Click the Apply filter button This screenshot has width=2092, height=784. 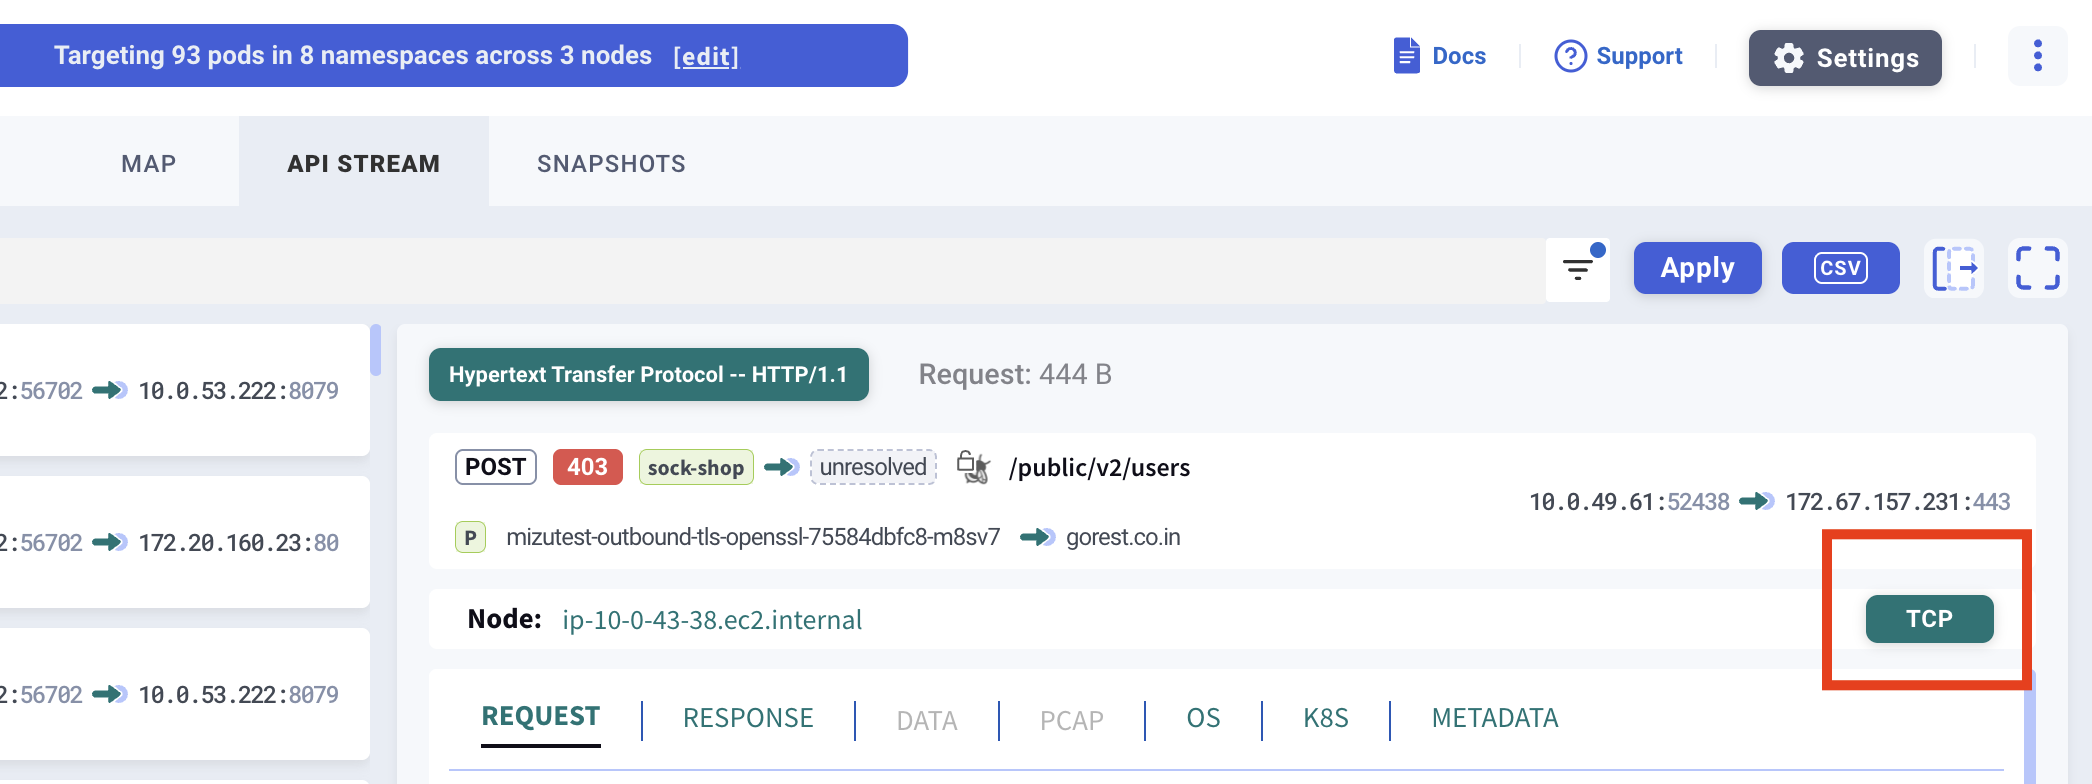coord(1697,268)
